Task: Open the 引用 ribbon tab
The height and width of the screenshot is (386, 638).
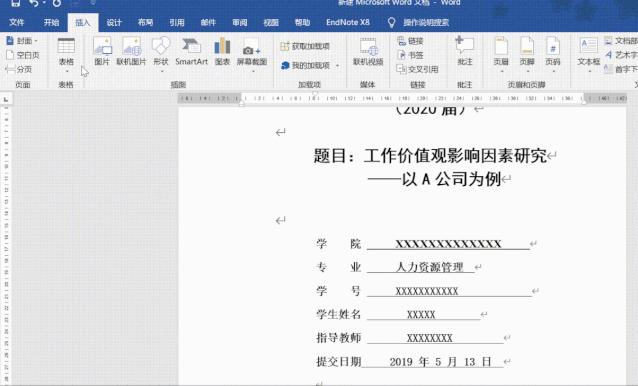Action: (x=177, y=22)
